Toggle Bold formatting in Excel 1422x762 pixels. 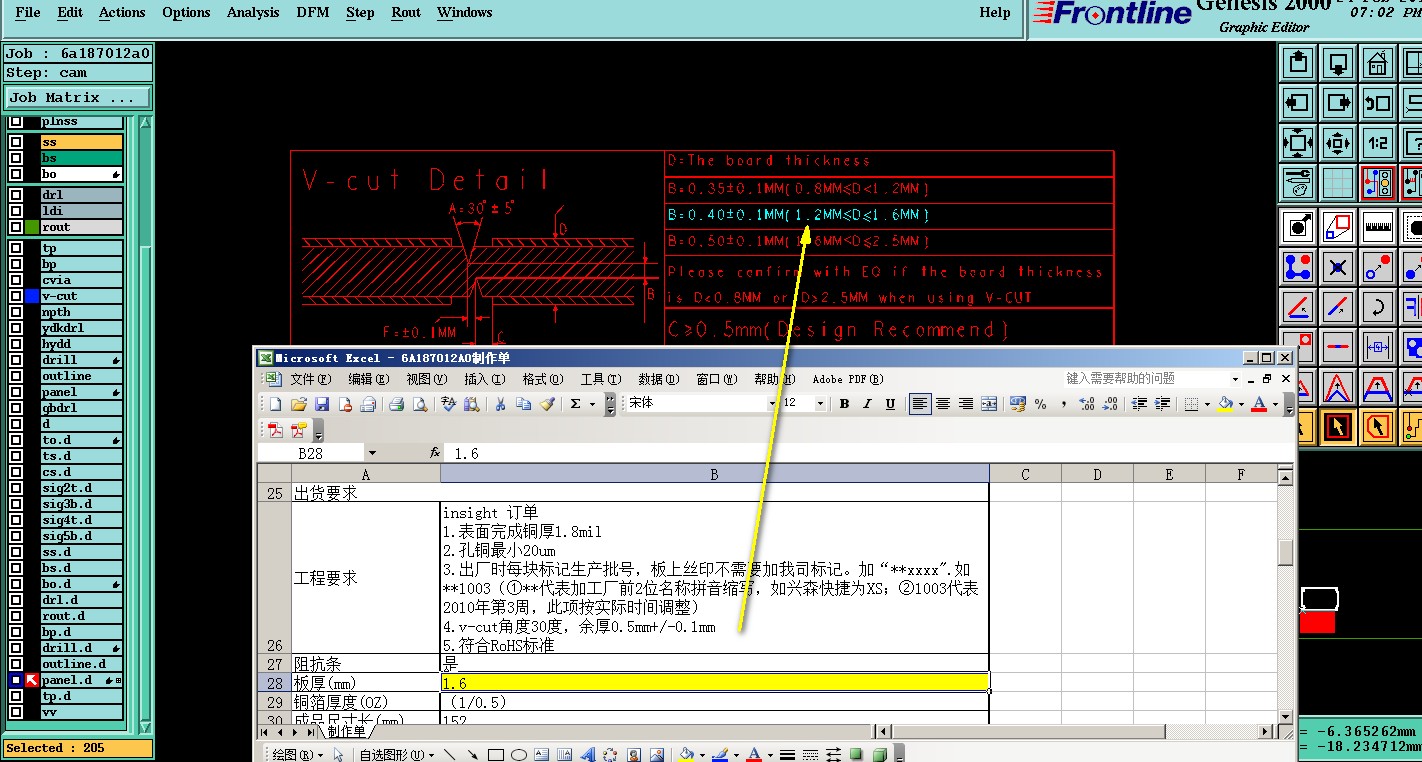point(845,404)
